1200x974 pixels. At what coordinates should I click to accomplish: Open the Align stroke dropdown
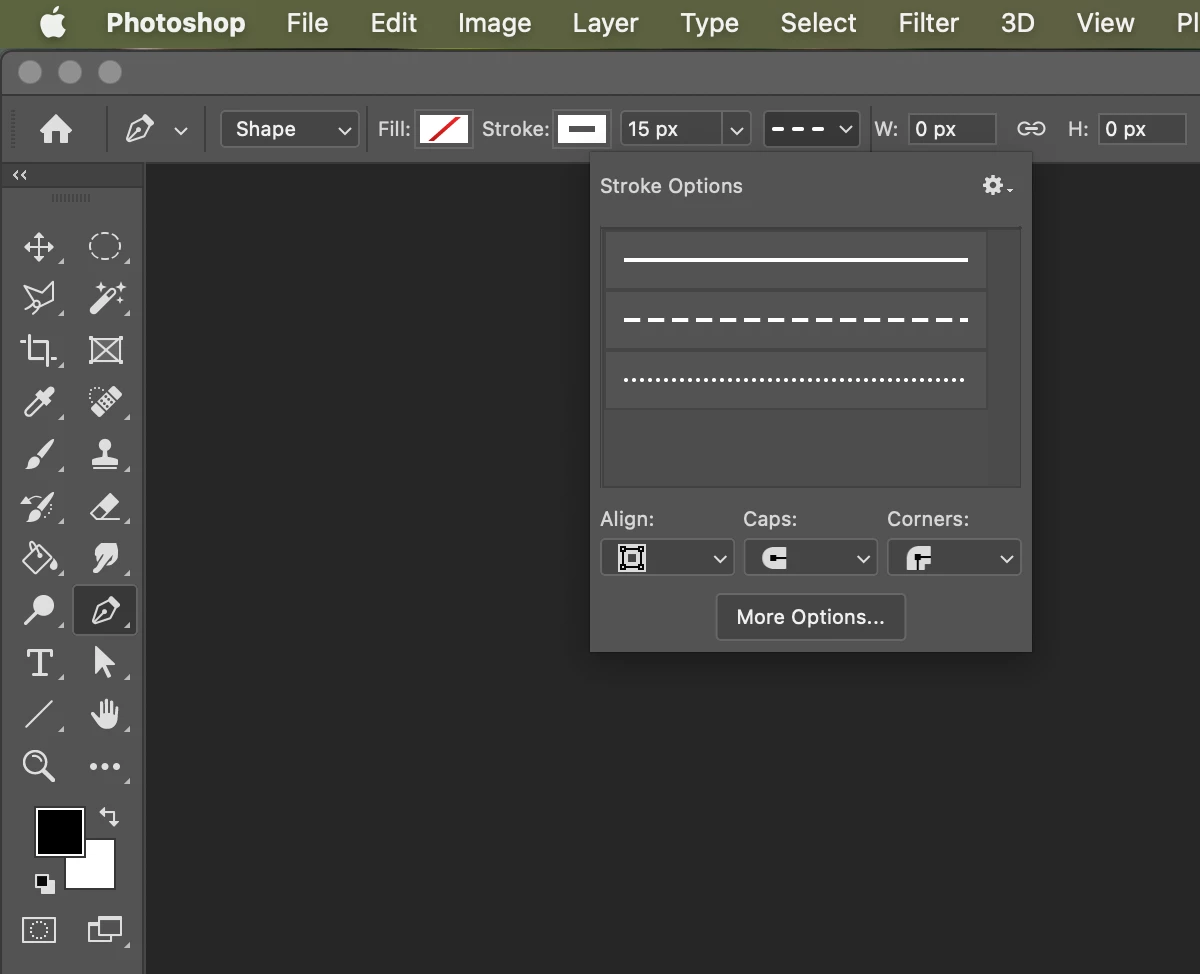coord(667,558)
